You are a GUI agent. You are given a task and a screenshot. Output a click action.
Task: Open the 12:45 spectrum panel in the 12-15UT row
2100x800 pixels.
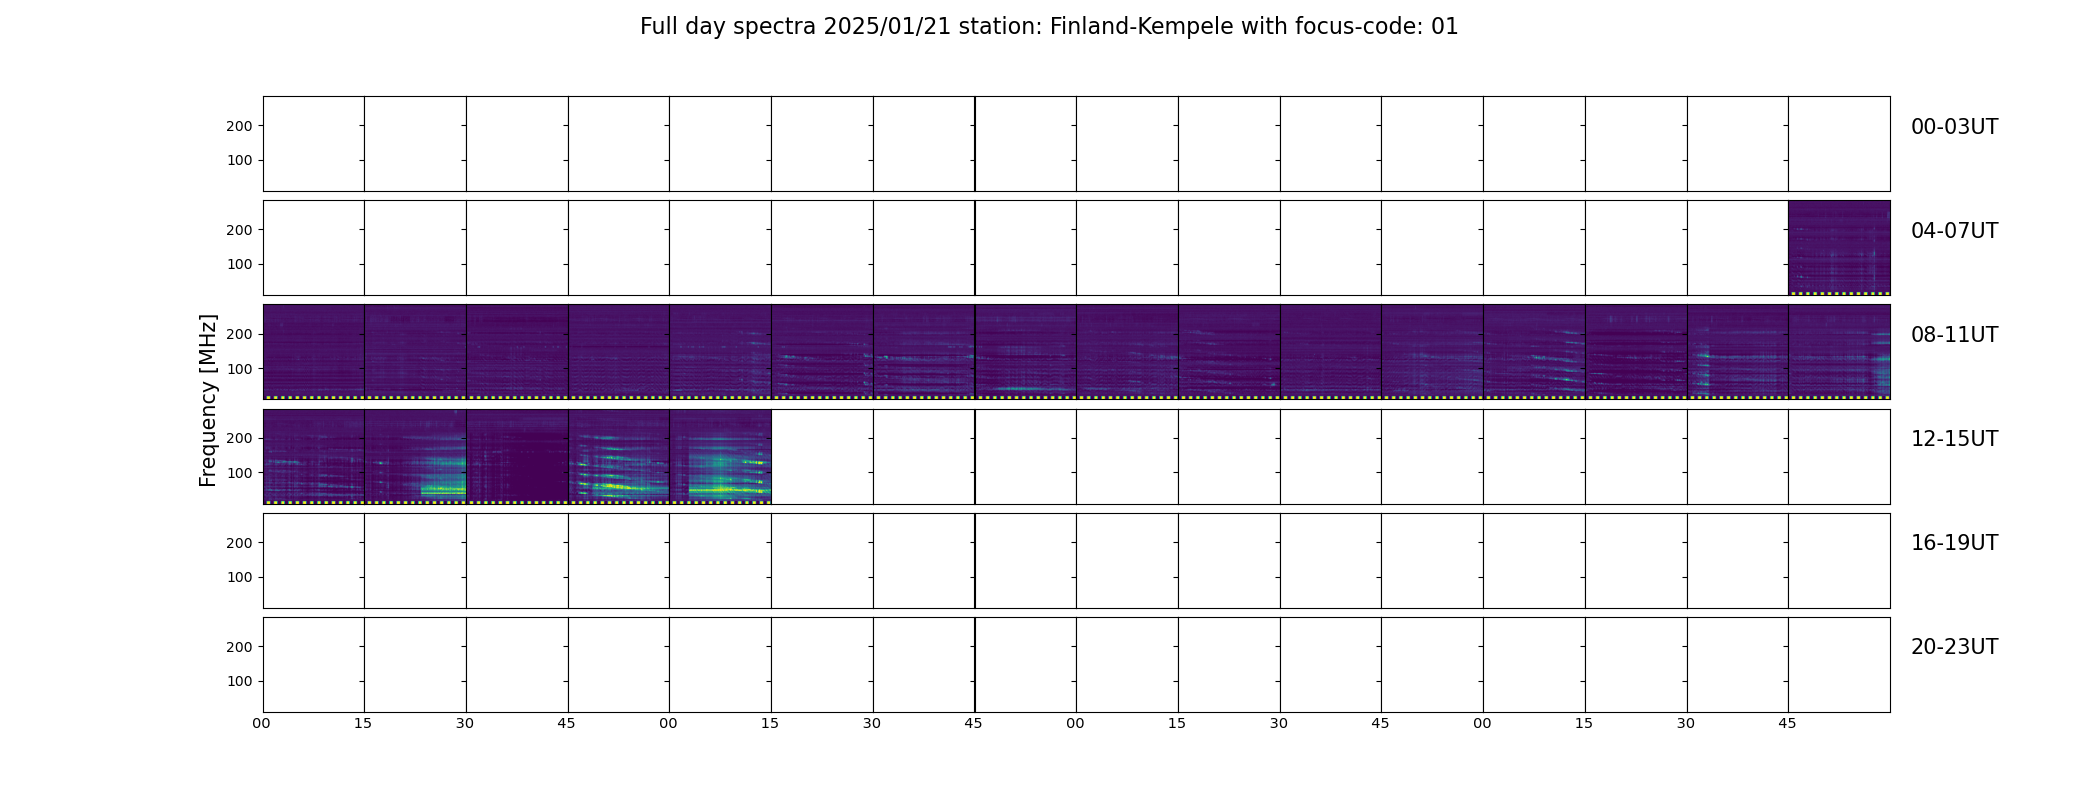coord(619,456)
